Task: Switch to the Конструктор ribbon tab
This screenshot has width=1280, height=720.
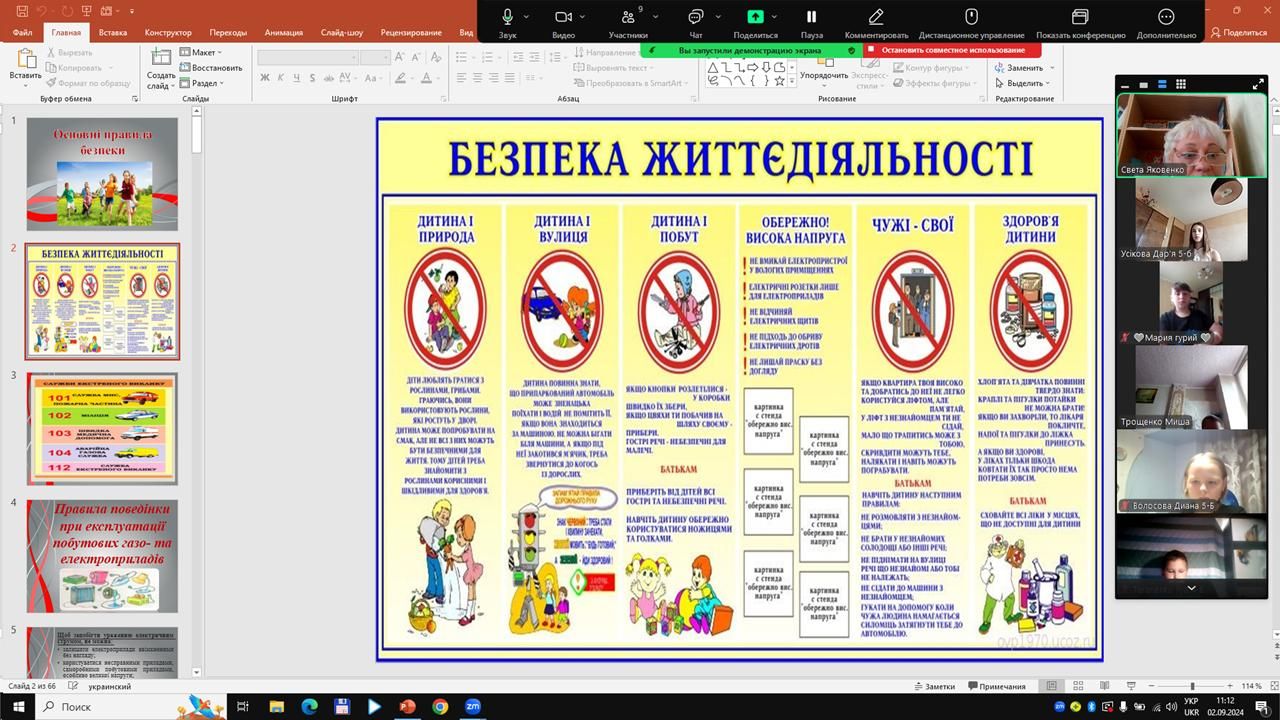Action: pyautogui.click(x=168, y=33)
